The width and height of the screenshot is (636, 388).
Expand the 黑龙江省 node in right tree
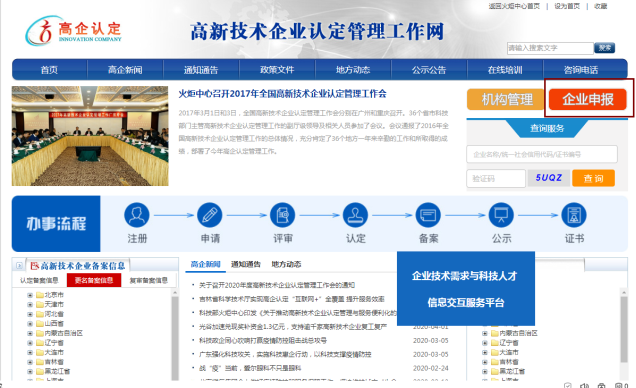coord(485,371)
